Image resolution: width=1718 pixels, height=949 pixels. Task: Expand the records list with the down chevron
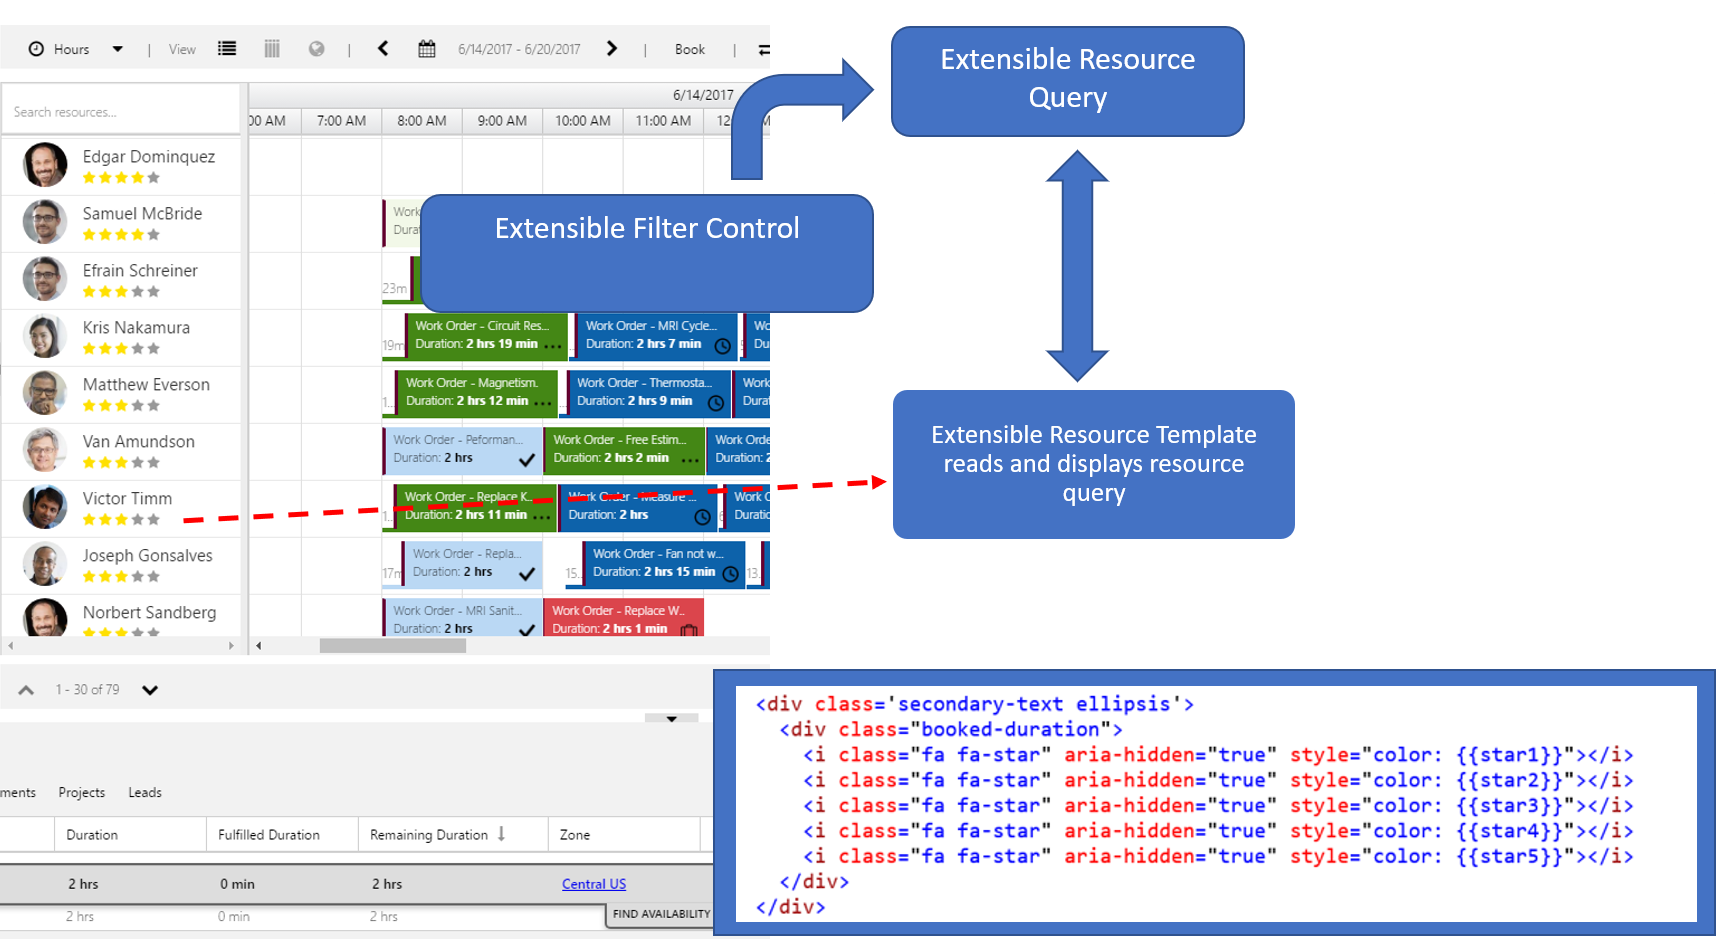point(150,689)
